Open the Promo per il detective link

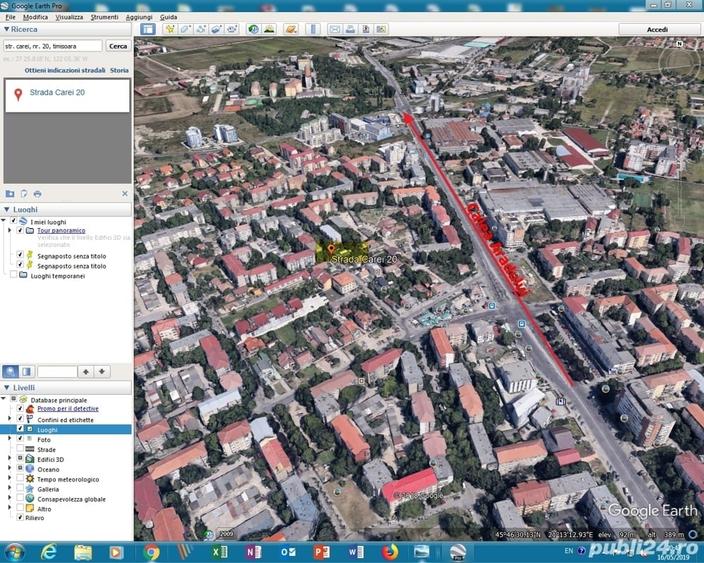click(68, 409)
